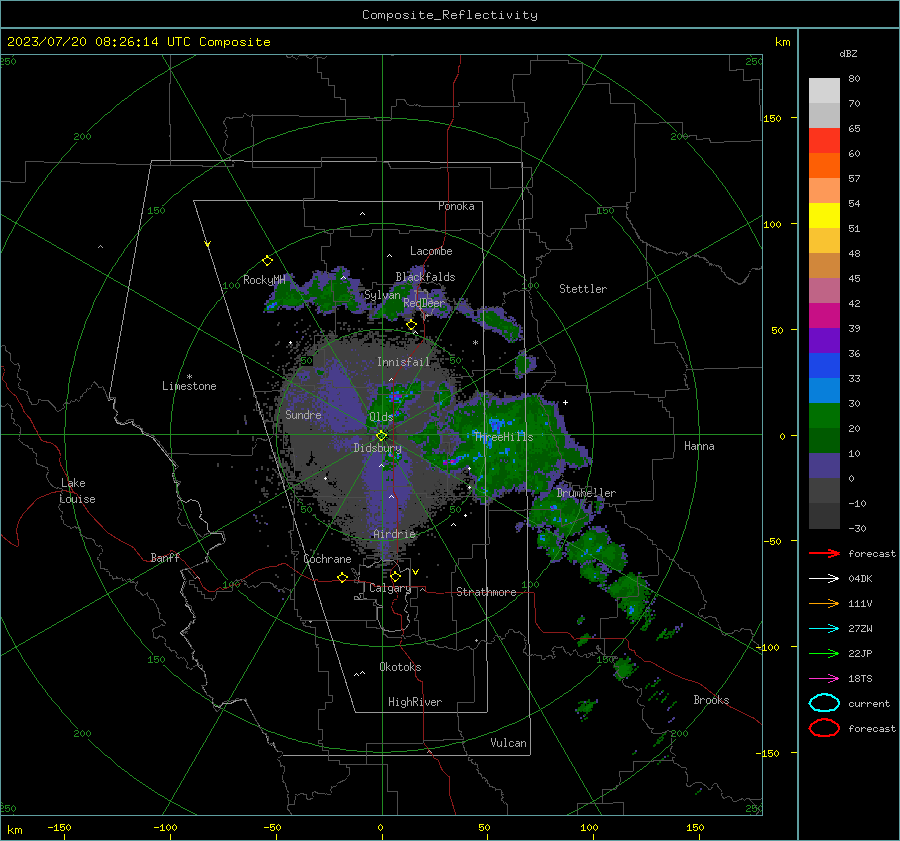This screenshot has width=900, height=841.
Task: Click the HighRiver town label
Action: [x=415, y=702]
